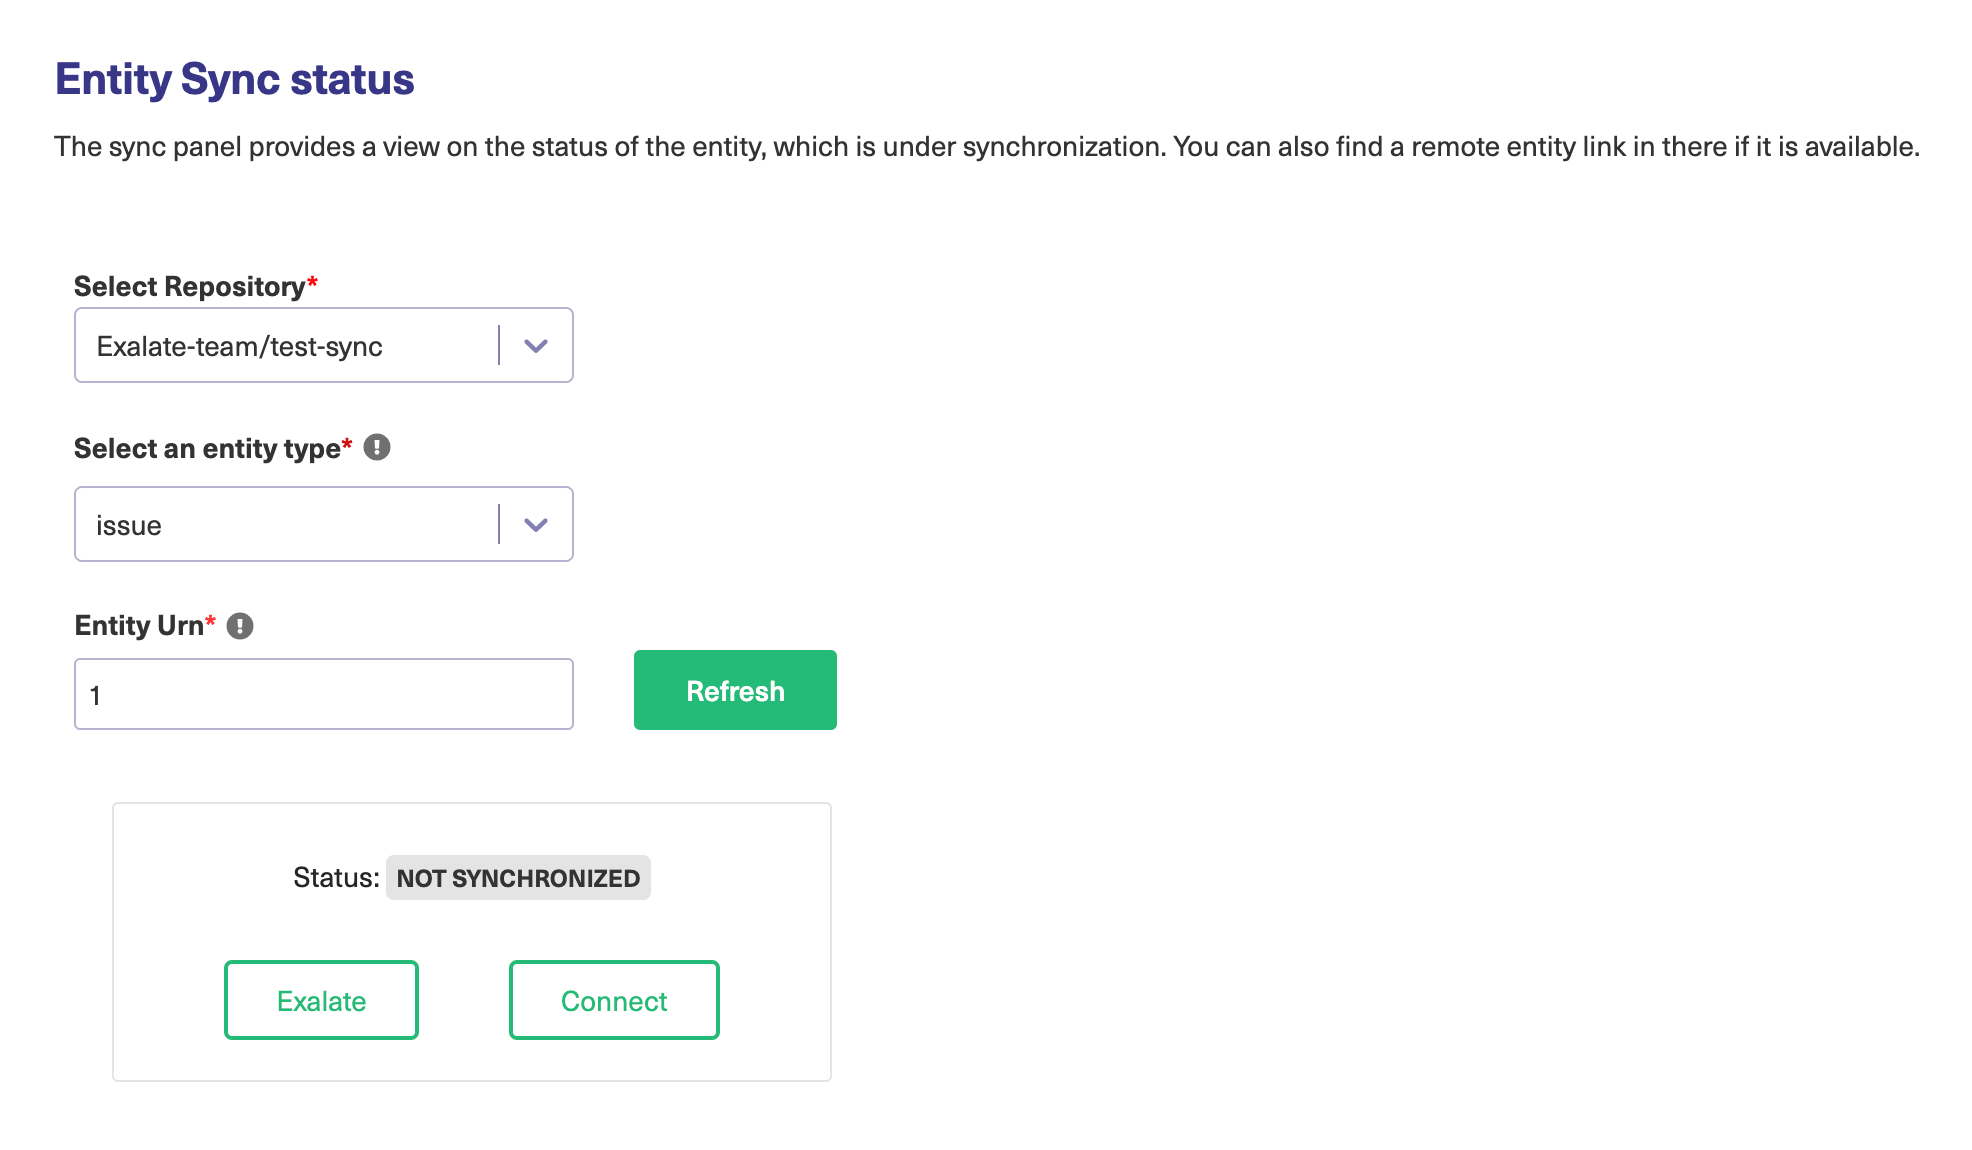
Task: Click the NOT SYNCHRONIZED status badge
Action: (x=518, y=878)
